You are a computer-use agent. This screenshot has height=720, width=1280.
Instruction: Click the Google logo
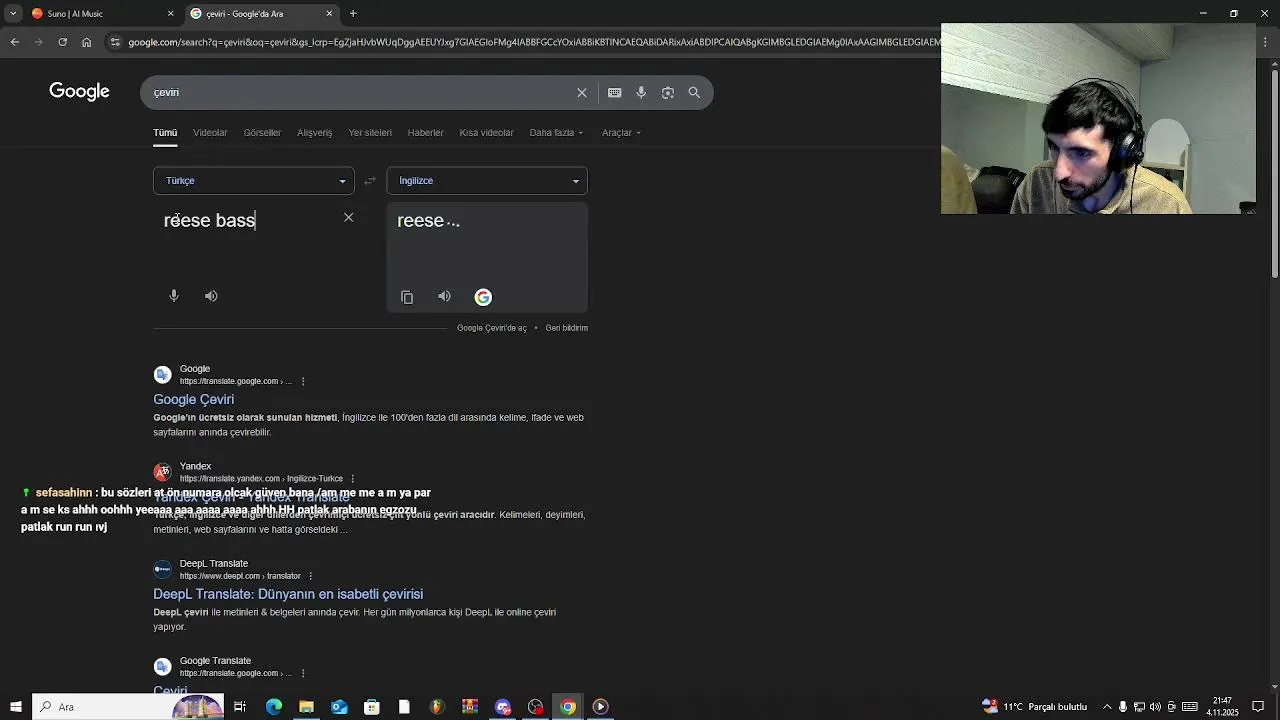pos(79,92)
